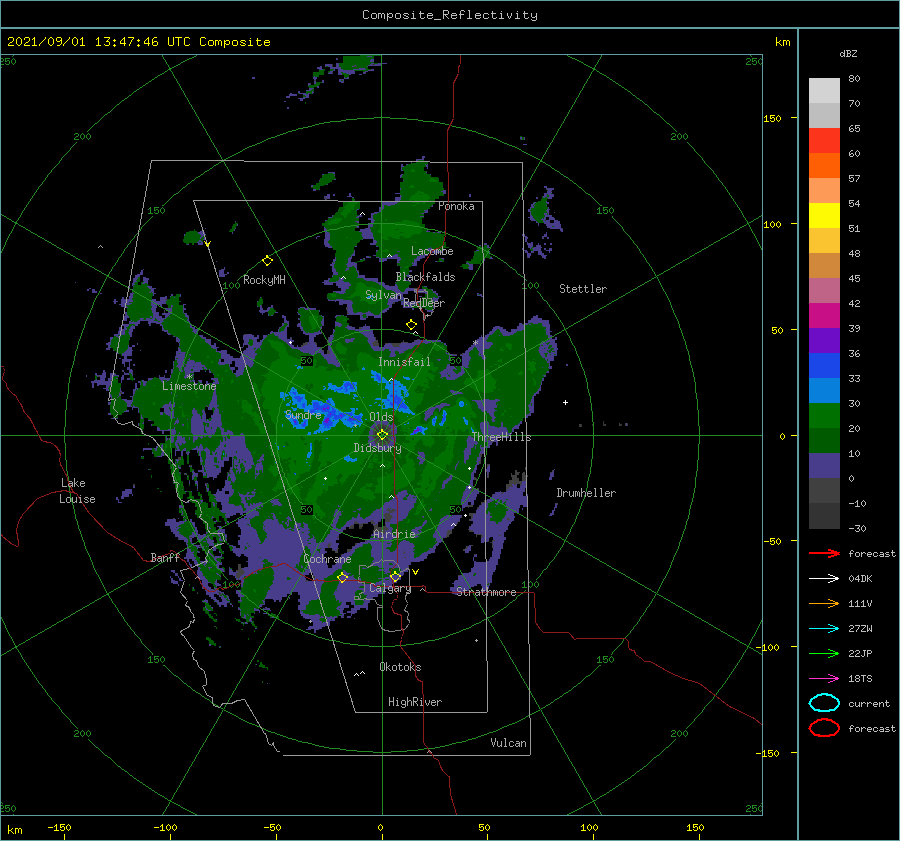Click the Cochrane label
900x841 pixels.
click(x=327, y=559)
